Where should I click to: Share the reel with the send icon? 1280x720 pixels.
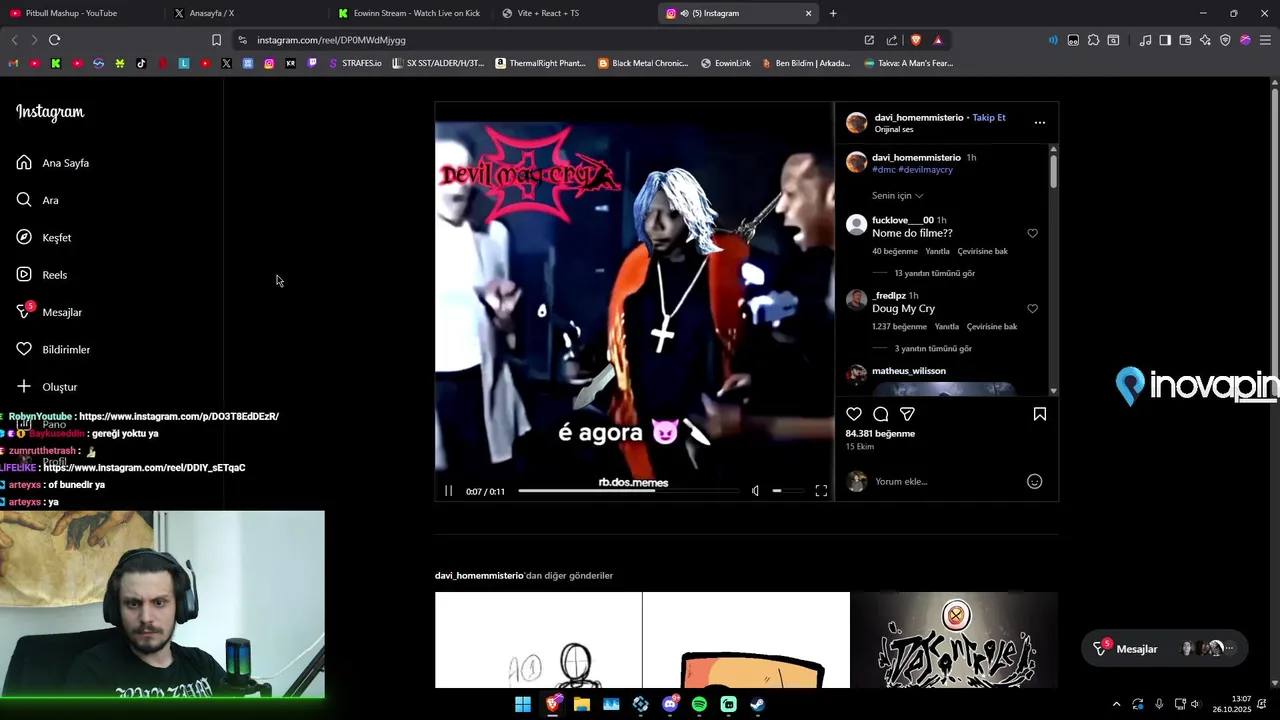pyautogui.click(x=907, y=414)
